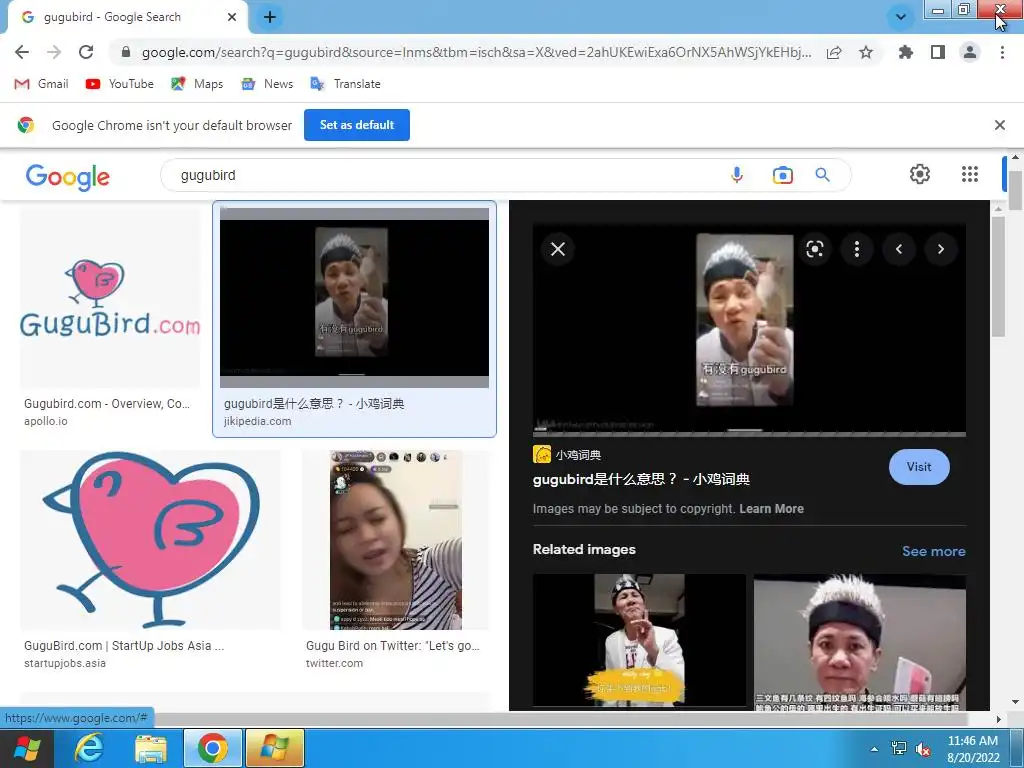Click the muted volume tray icon

[923, 749]
